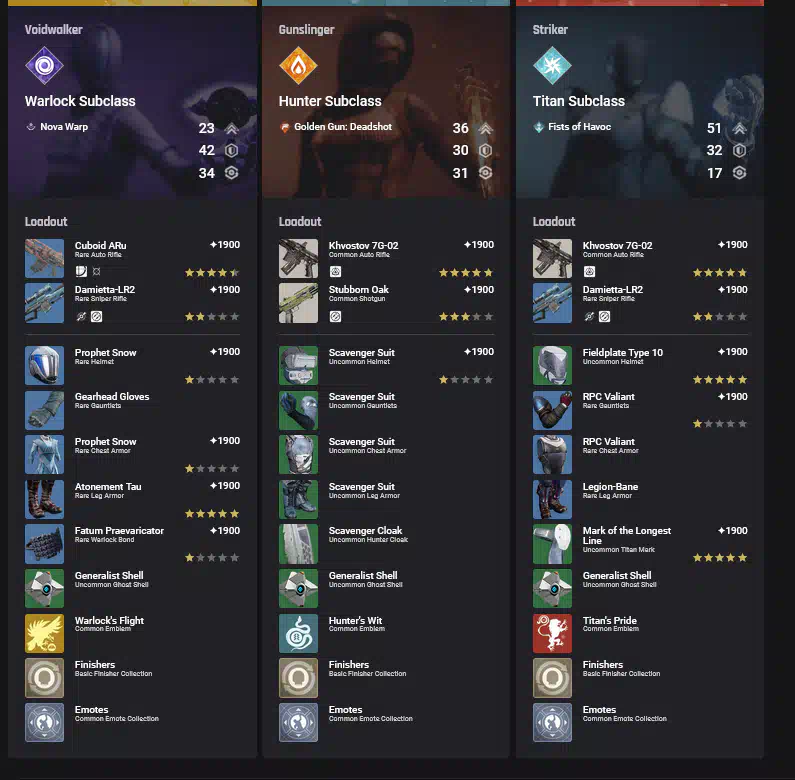Open Titan Emotes collection icon
Image resolution: width=795 pixels, height=780 pixels.
point(553,723)
